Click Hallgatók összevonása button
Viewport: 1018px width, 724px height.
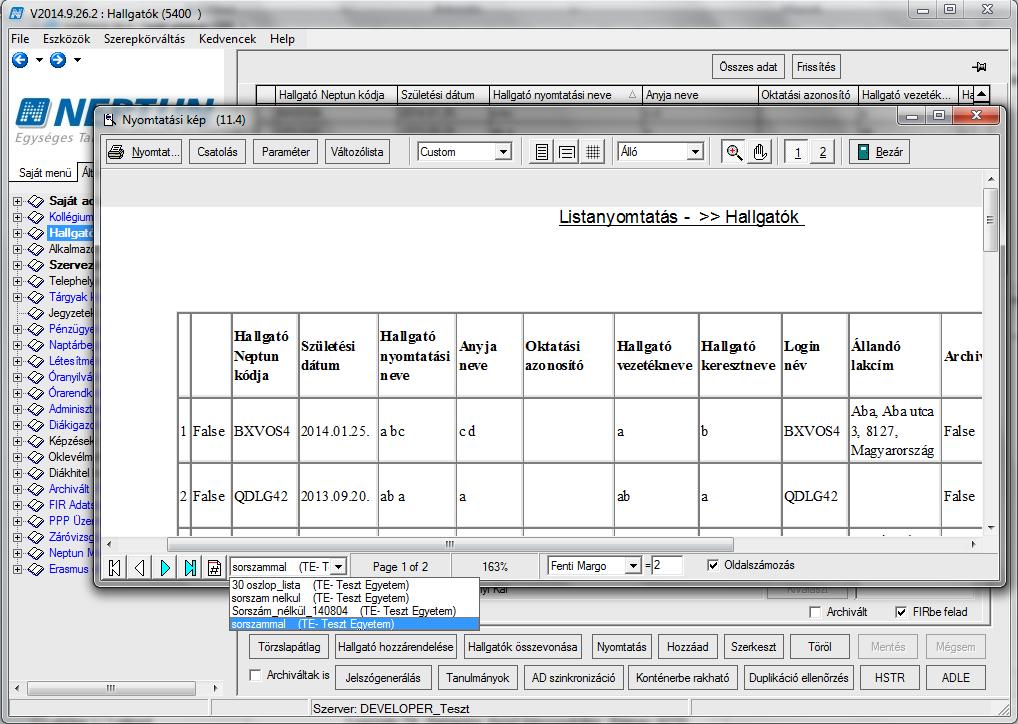(523, 647)
